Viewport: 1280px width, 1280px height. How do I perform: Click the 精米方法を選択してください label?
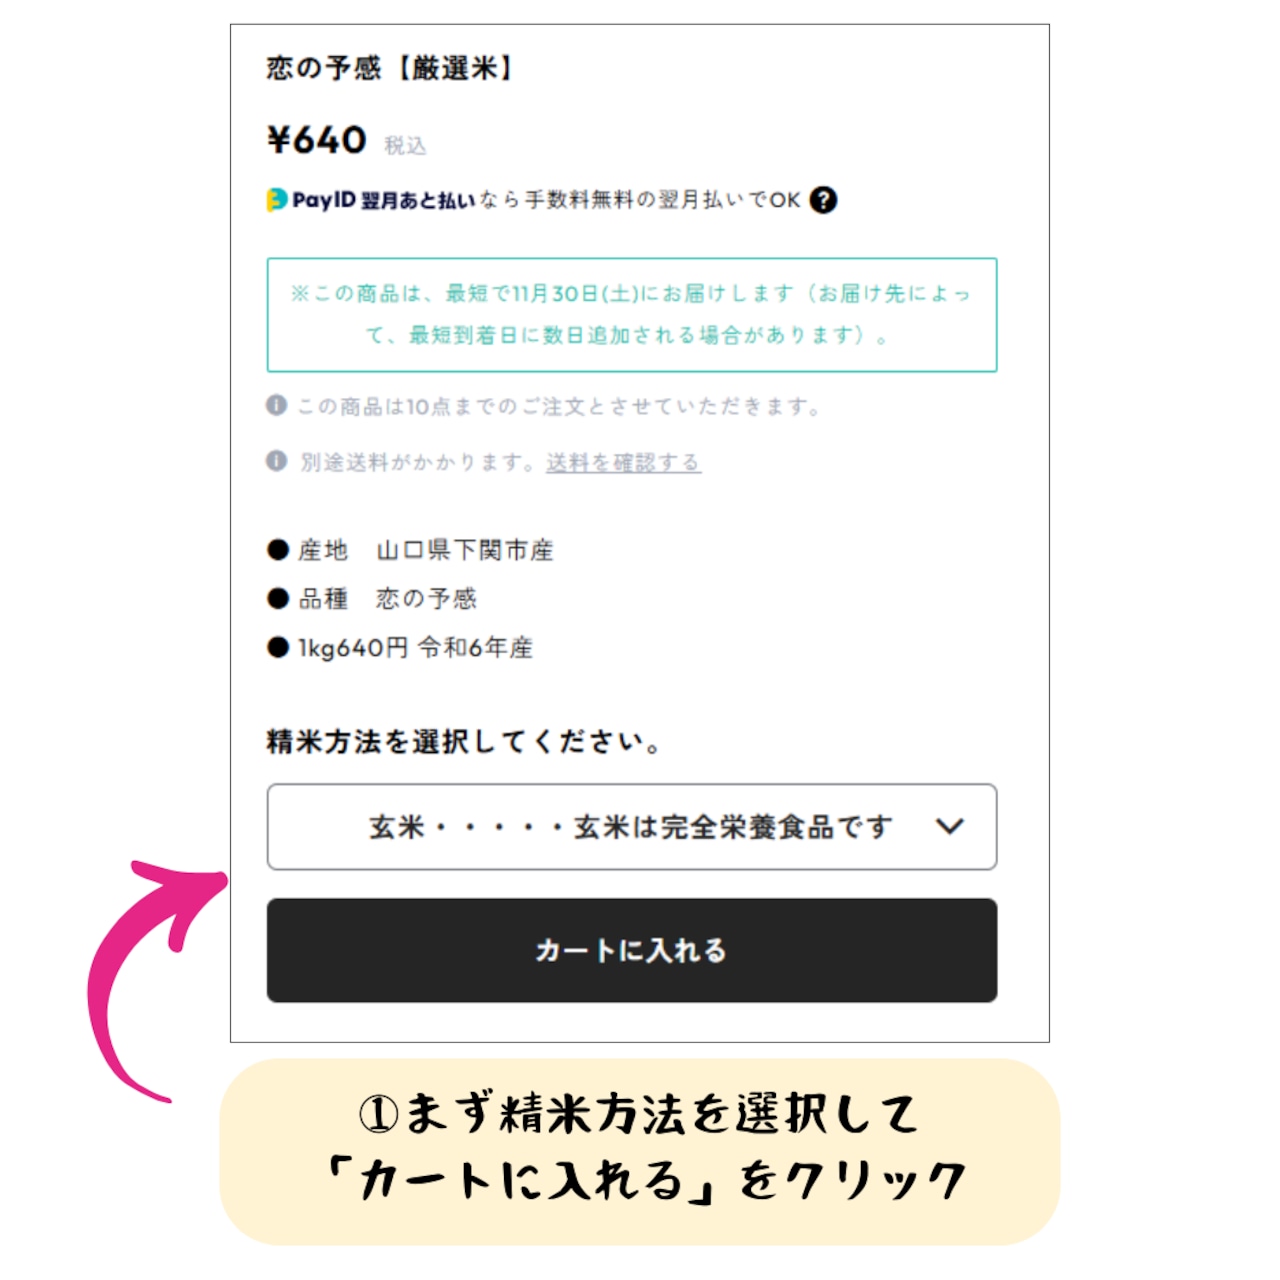pos(464,742)
